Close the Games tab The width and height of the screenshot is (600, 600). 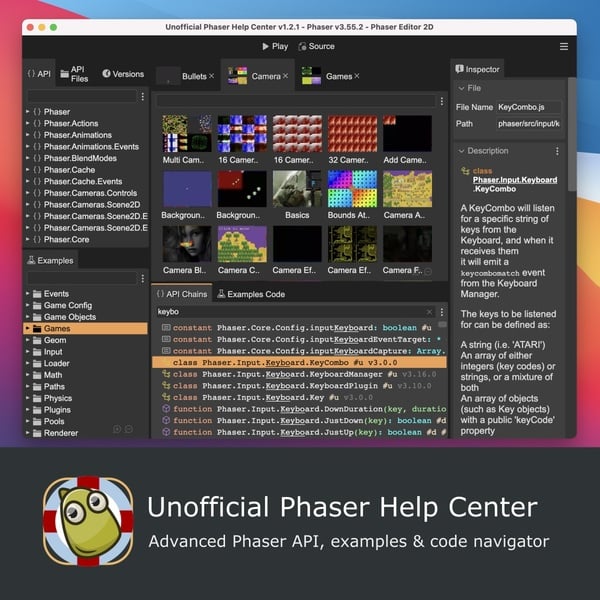pos(357,76)
